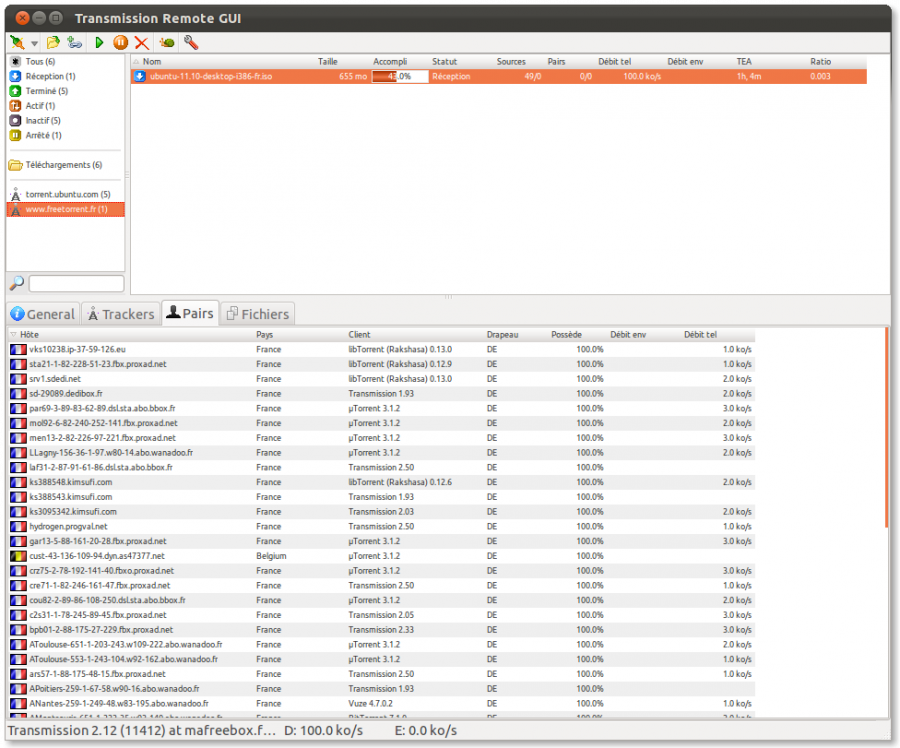This screenshot has height=748, width=900.
Task: Click the France flag beside hydrogen.progval.net
Action: click(18, 526)
